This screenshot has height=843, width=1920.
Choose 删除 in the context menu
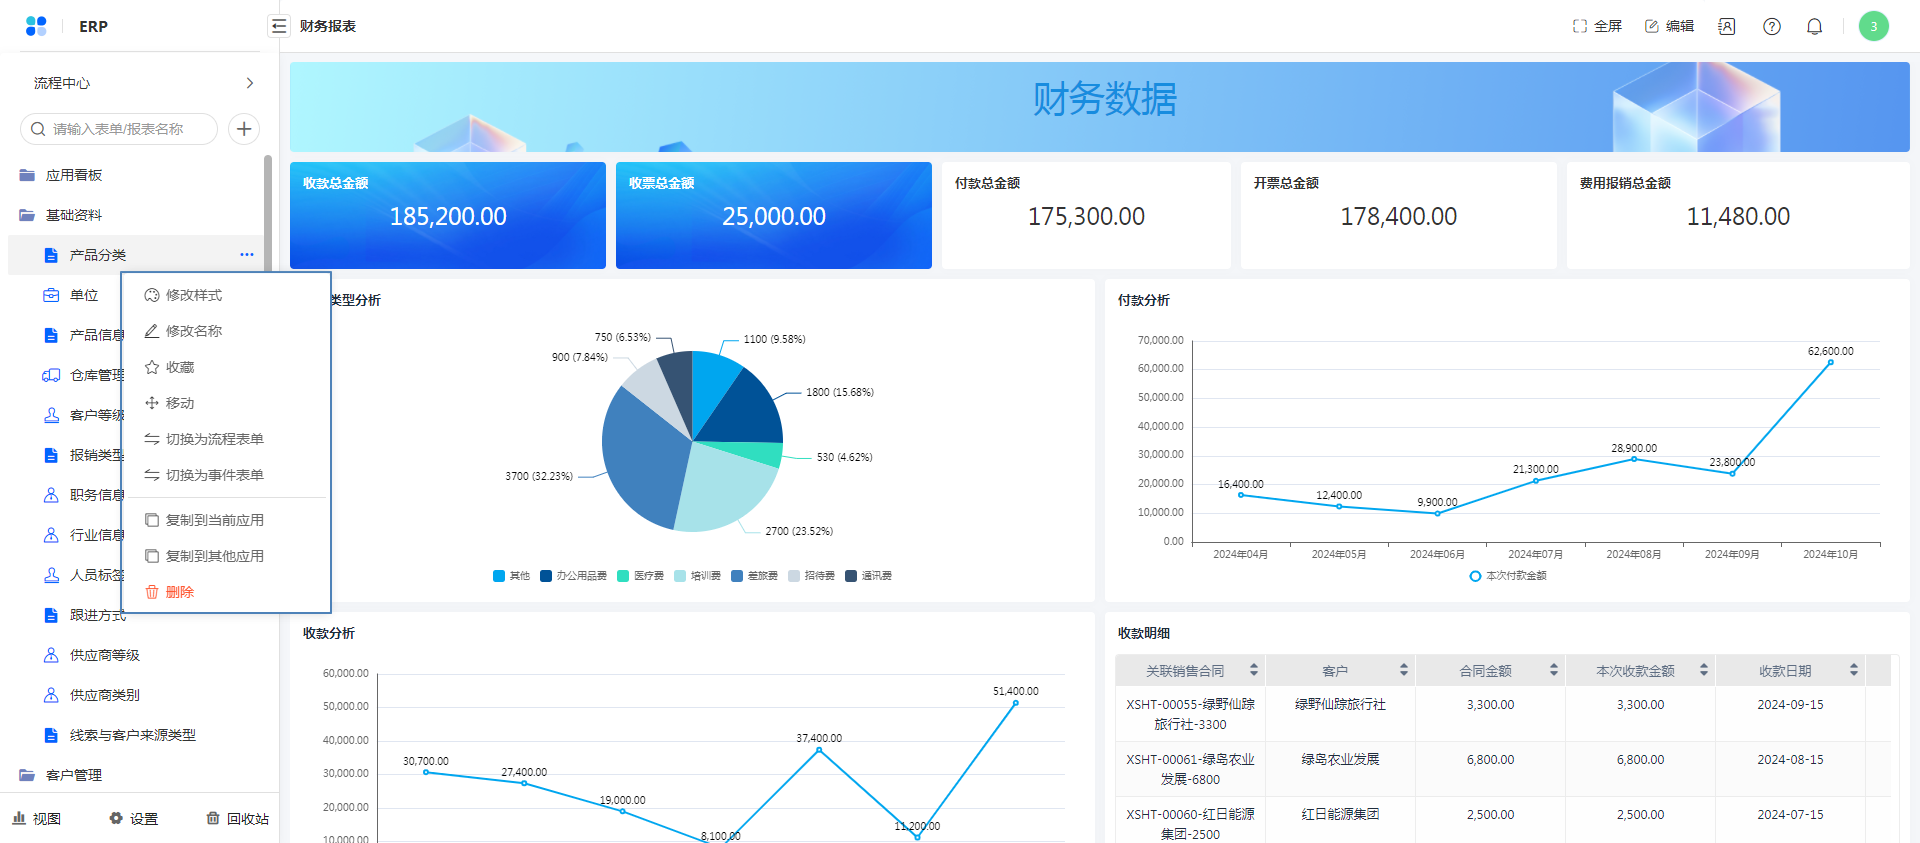[x=180, y=592]
